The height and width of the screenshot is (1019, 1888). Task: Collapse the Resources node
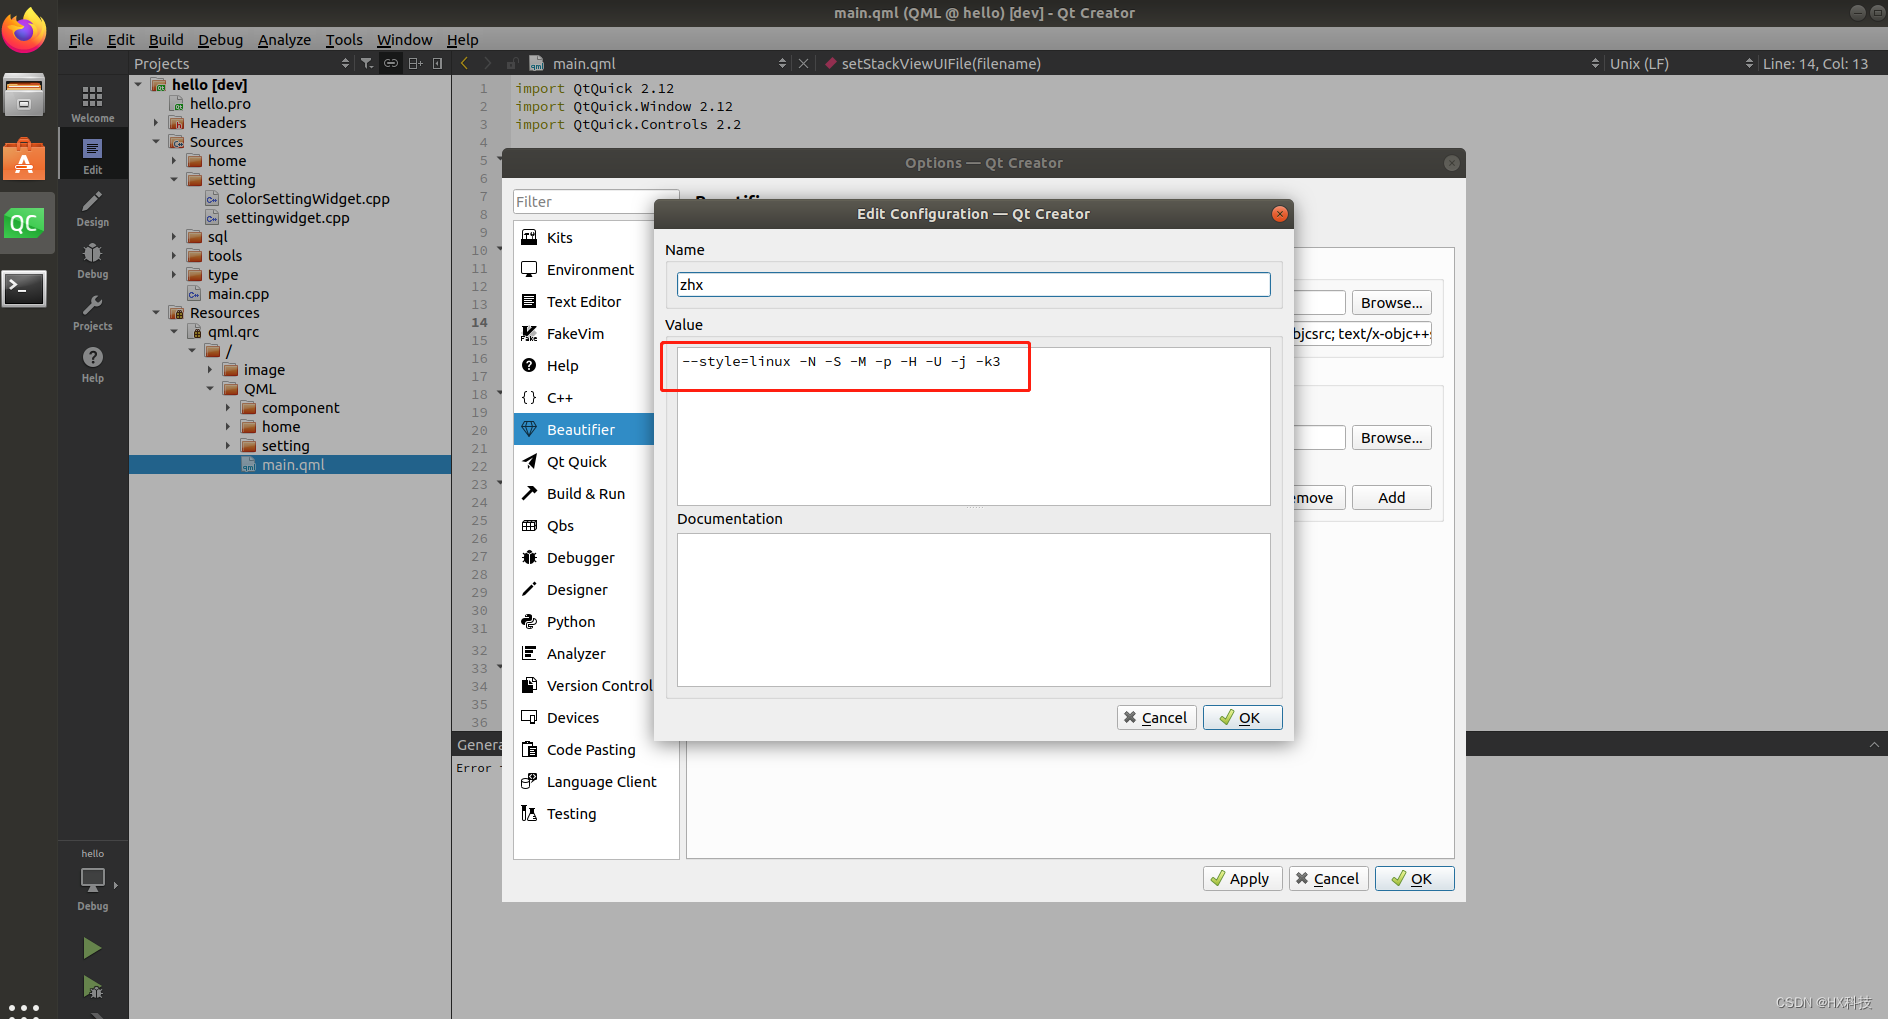tap(156, 313)
